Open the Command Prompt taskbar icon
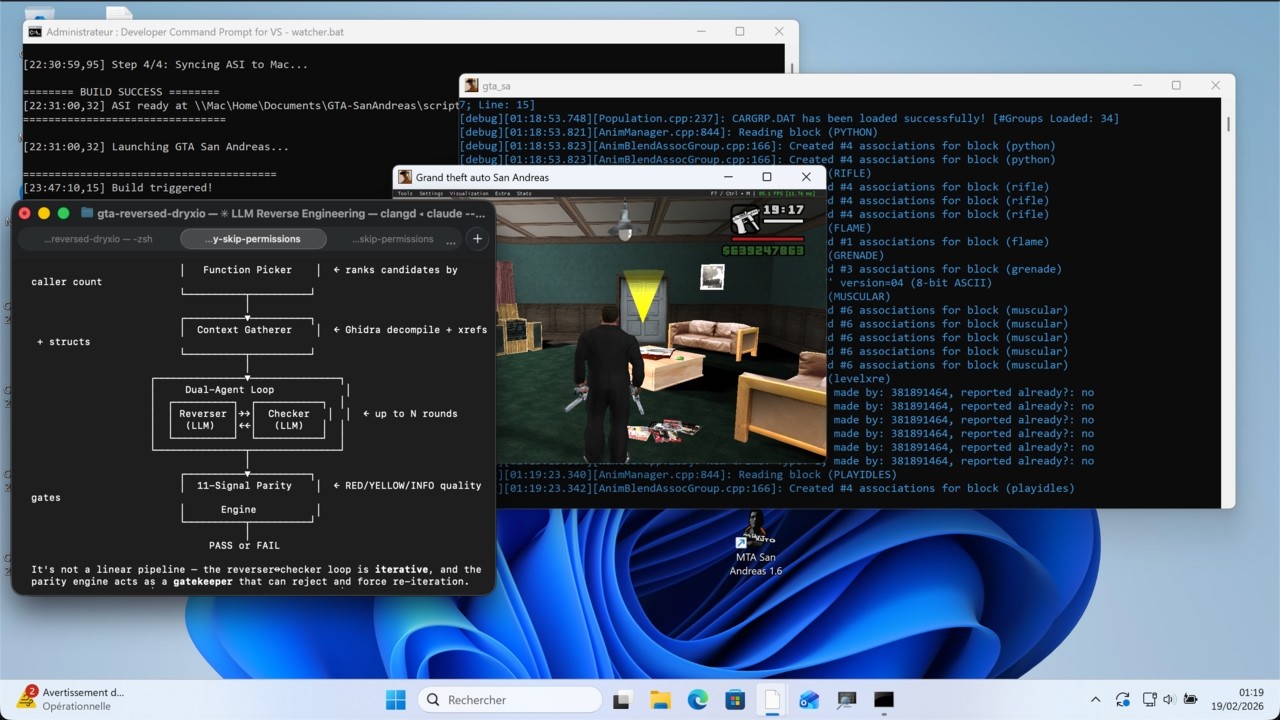1280x720 pixels. click(x=884, y=700)
